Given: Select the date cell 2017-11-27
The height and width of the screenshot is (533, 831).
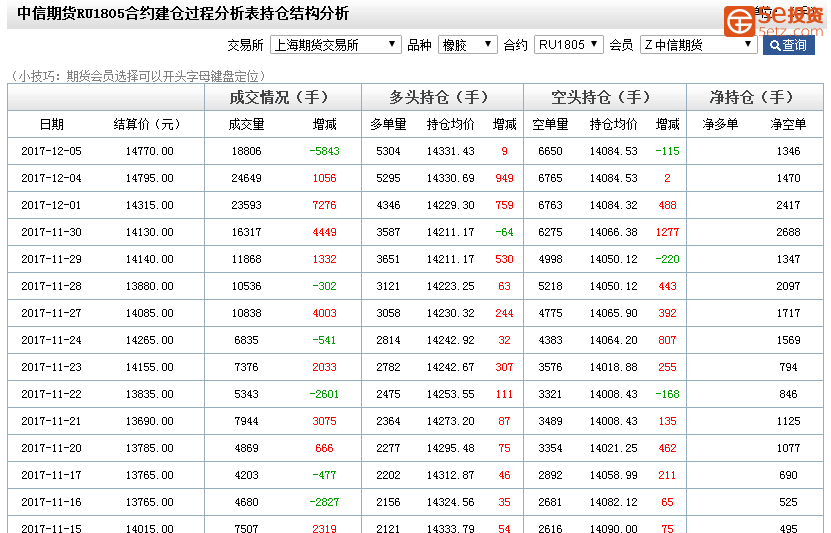Looking at the screenshot, I should [x=51, y=314].
